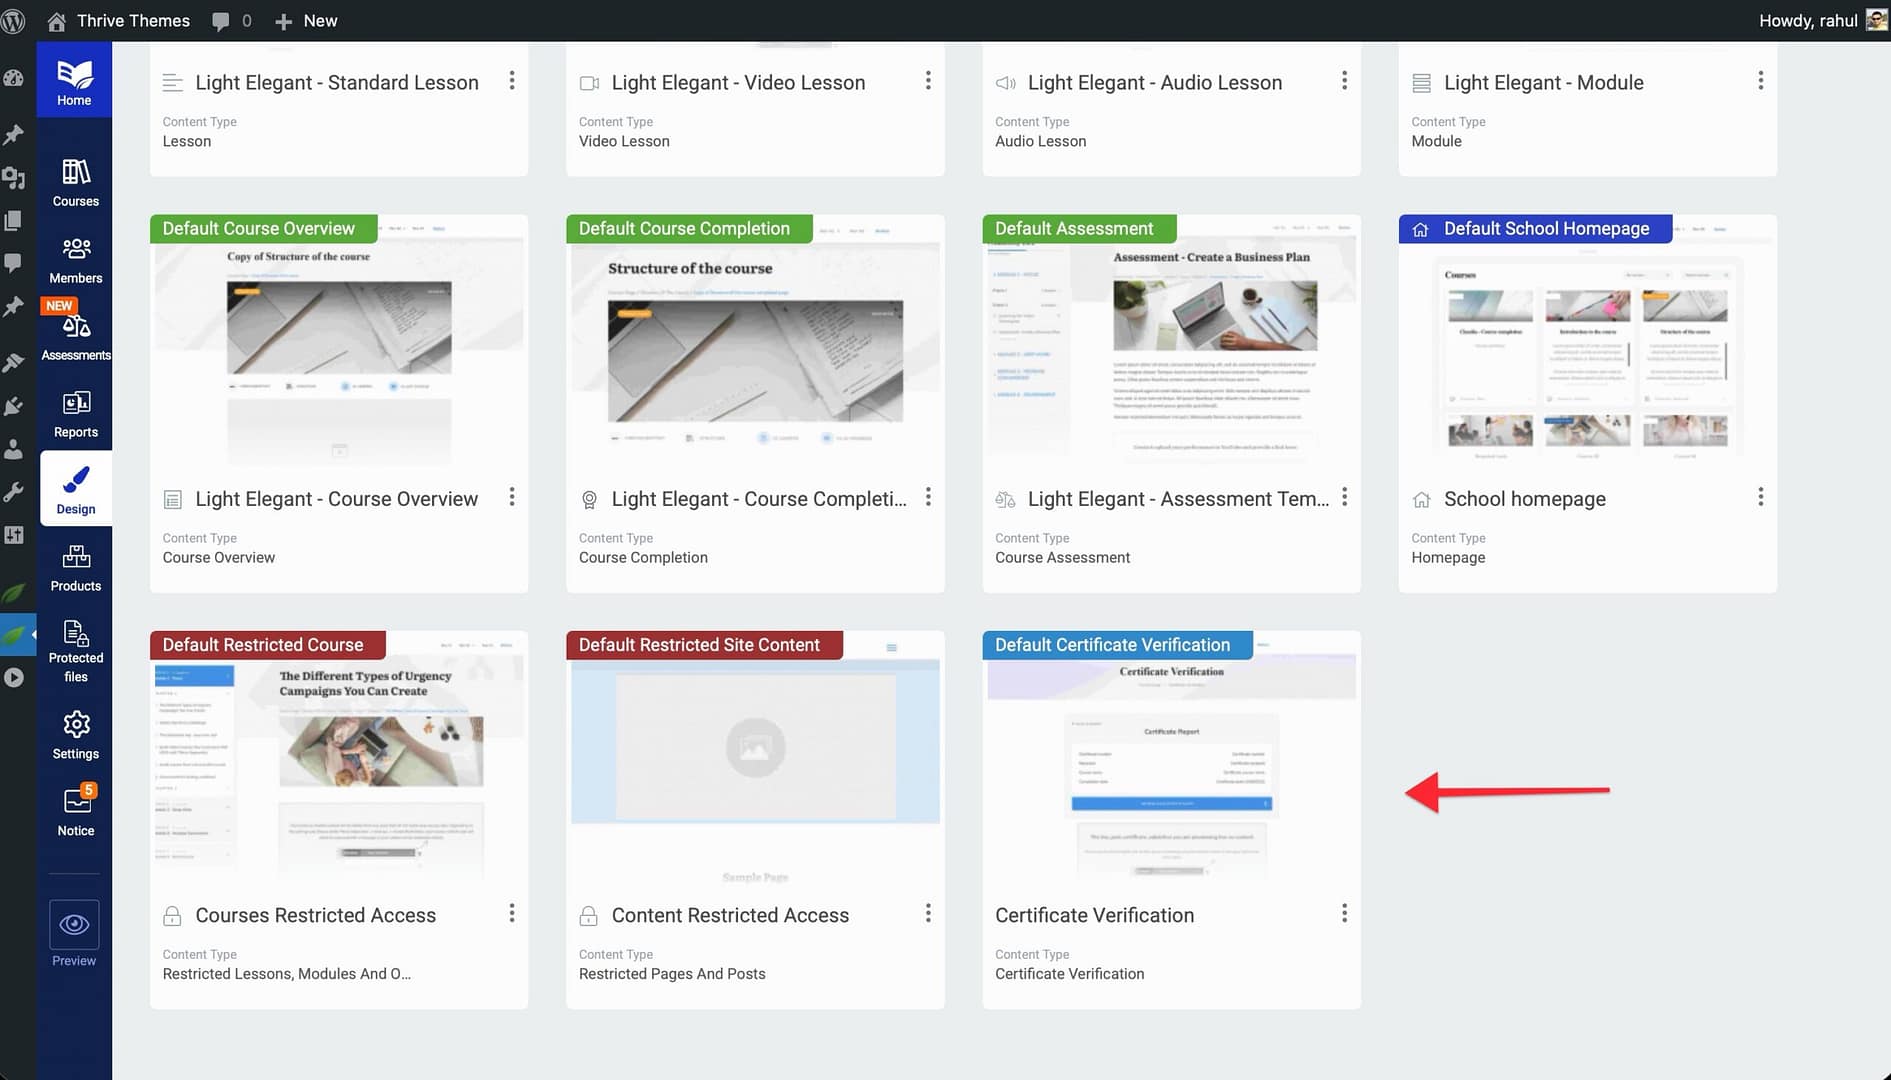Open options menu for Standard Lesson template
This screenshot has width=1891, height=1080.
pos(512,81)
